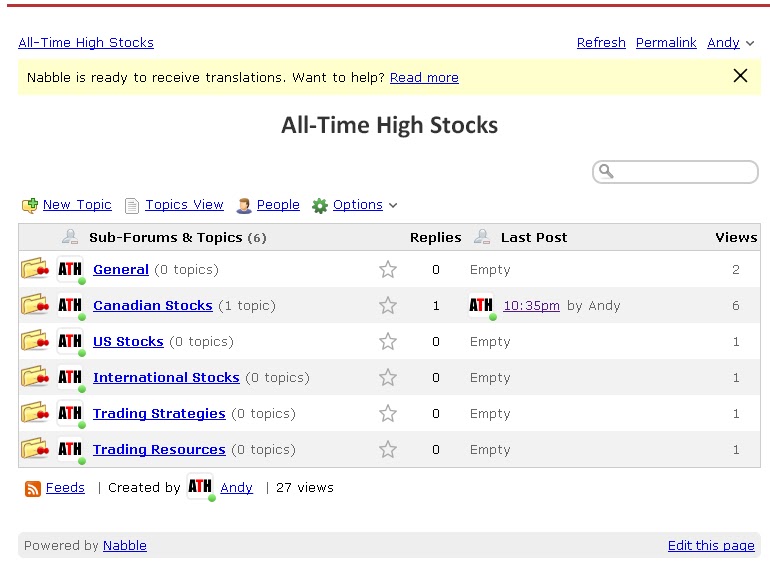
Task: Click the Permalink link
Action: (666, 42)
